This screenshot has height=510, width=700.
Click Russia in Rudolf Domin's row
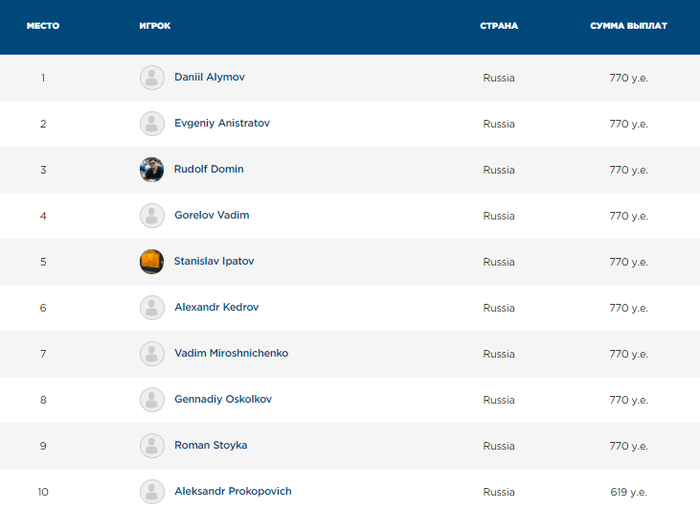pos(499,170)
